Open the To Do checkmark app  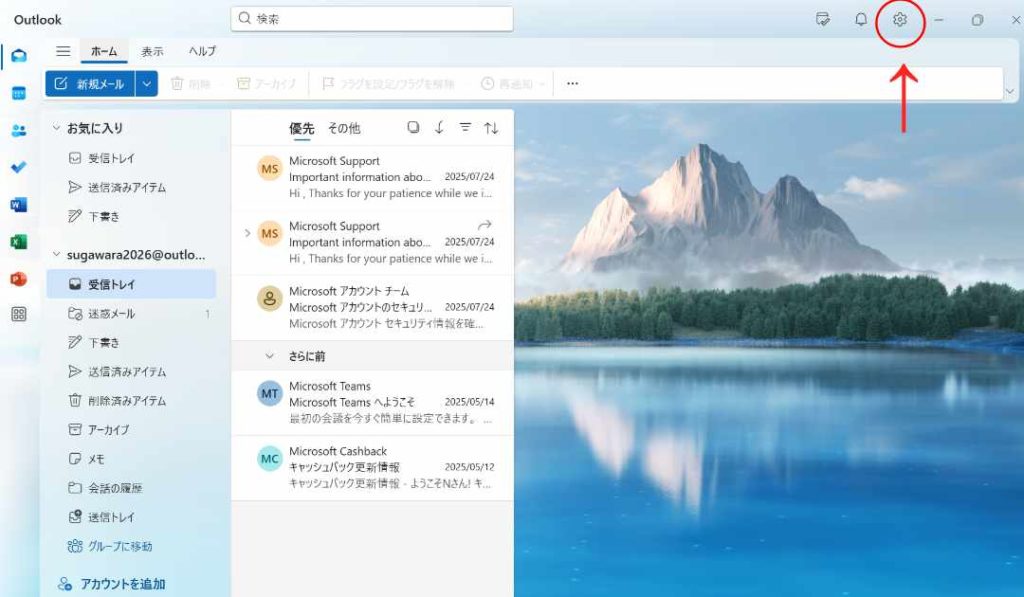coord(18,167)
